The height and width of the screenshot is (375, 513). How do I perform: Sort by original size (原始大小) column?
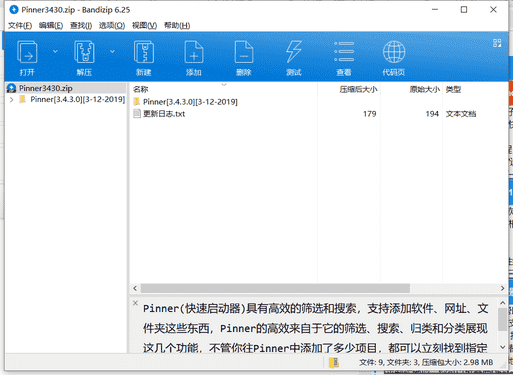click(x=425, y=89)
